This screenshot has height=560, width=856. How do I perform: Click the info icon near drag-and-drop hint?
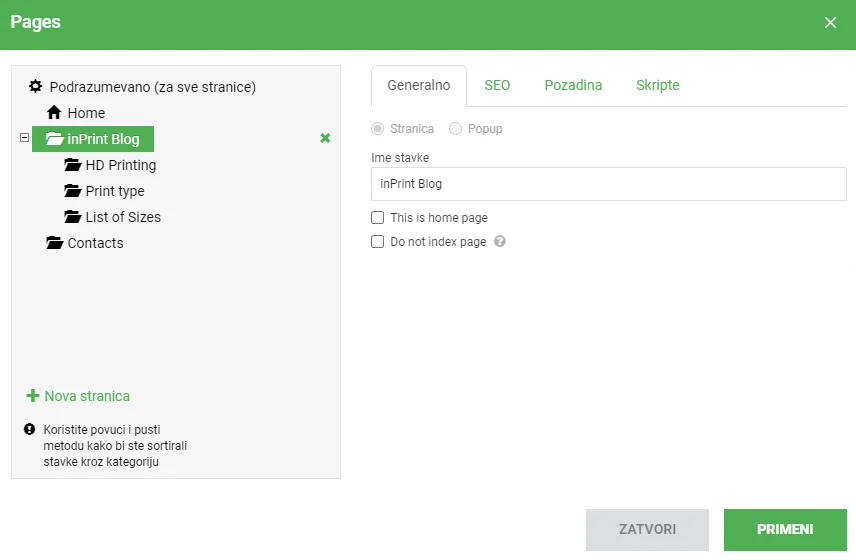pos(29,430)
